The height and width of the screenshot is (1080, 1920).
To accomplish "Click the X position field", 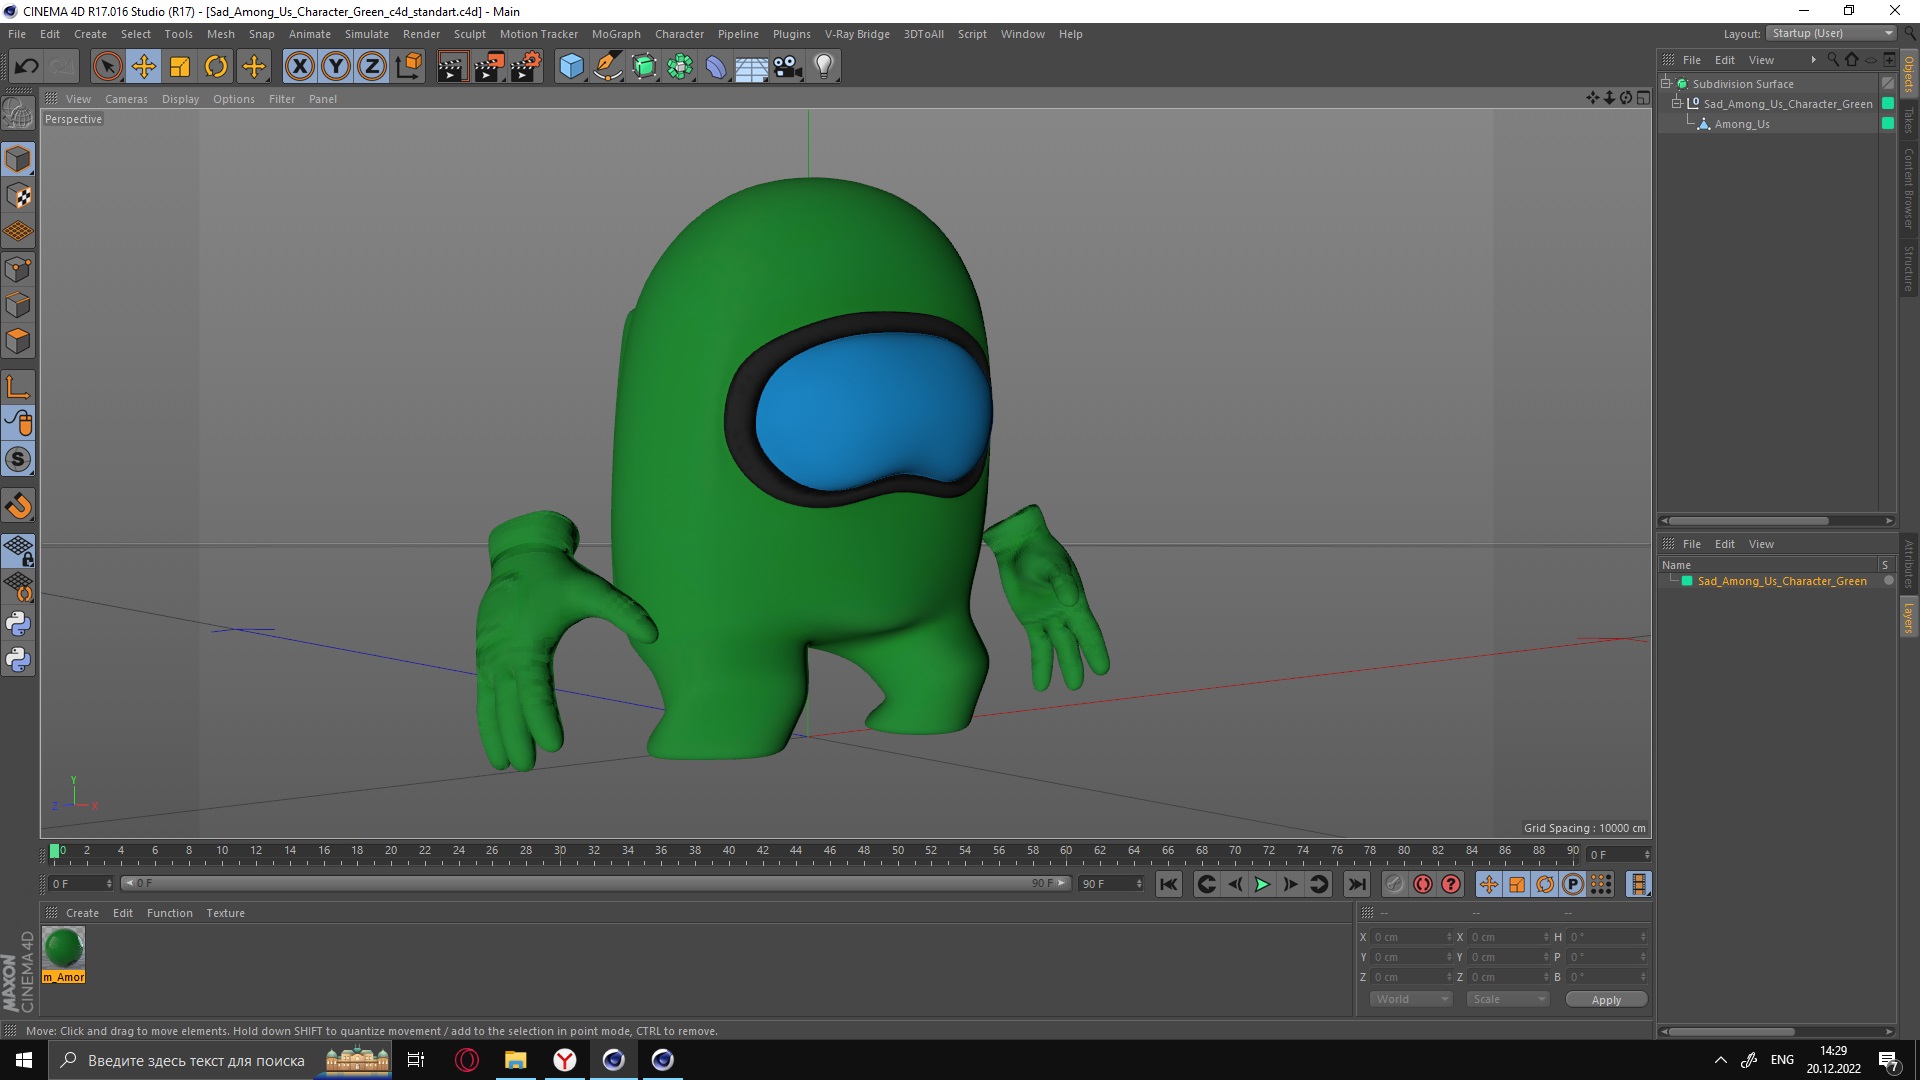I will (1410, 937).
